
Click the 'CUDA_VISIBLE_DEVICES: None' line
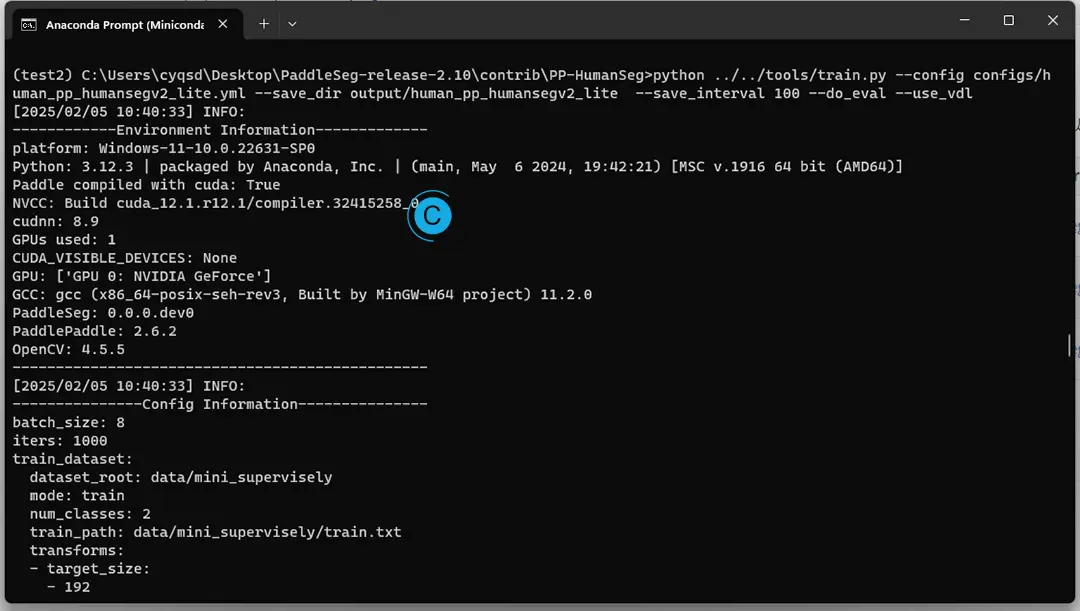tap(125, 258)
